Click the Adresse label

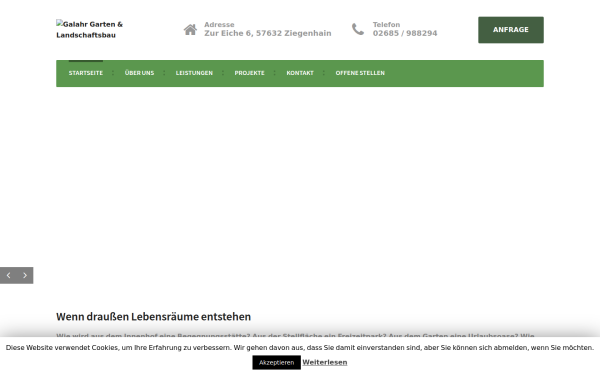[219, 24]
